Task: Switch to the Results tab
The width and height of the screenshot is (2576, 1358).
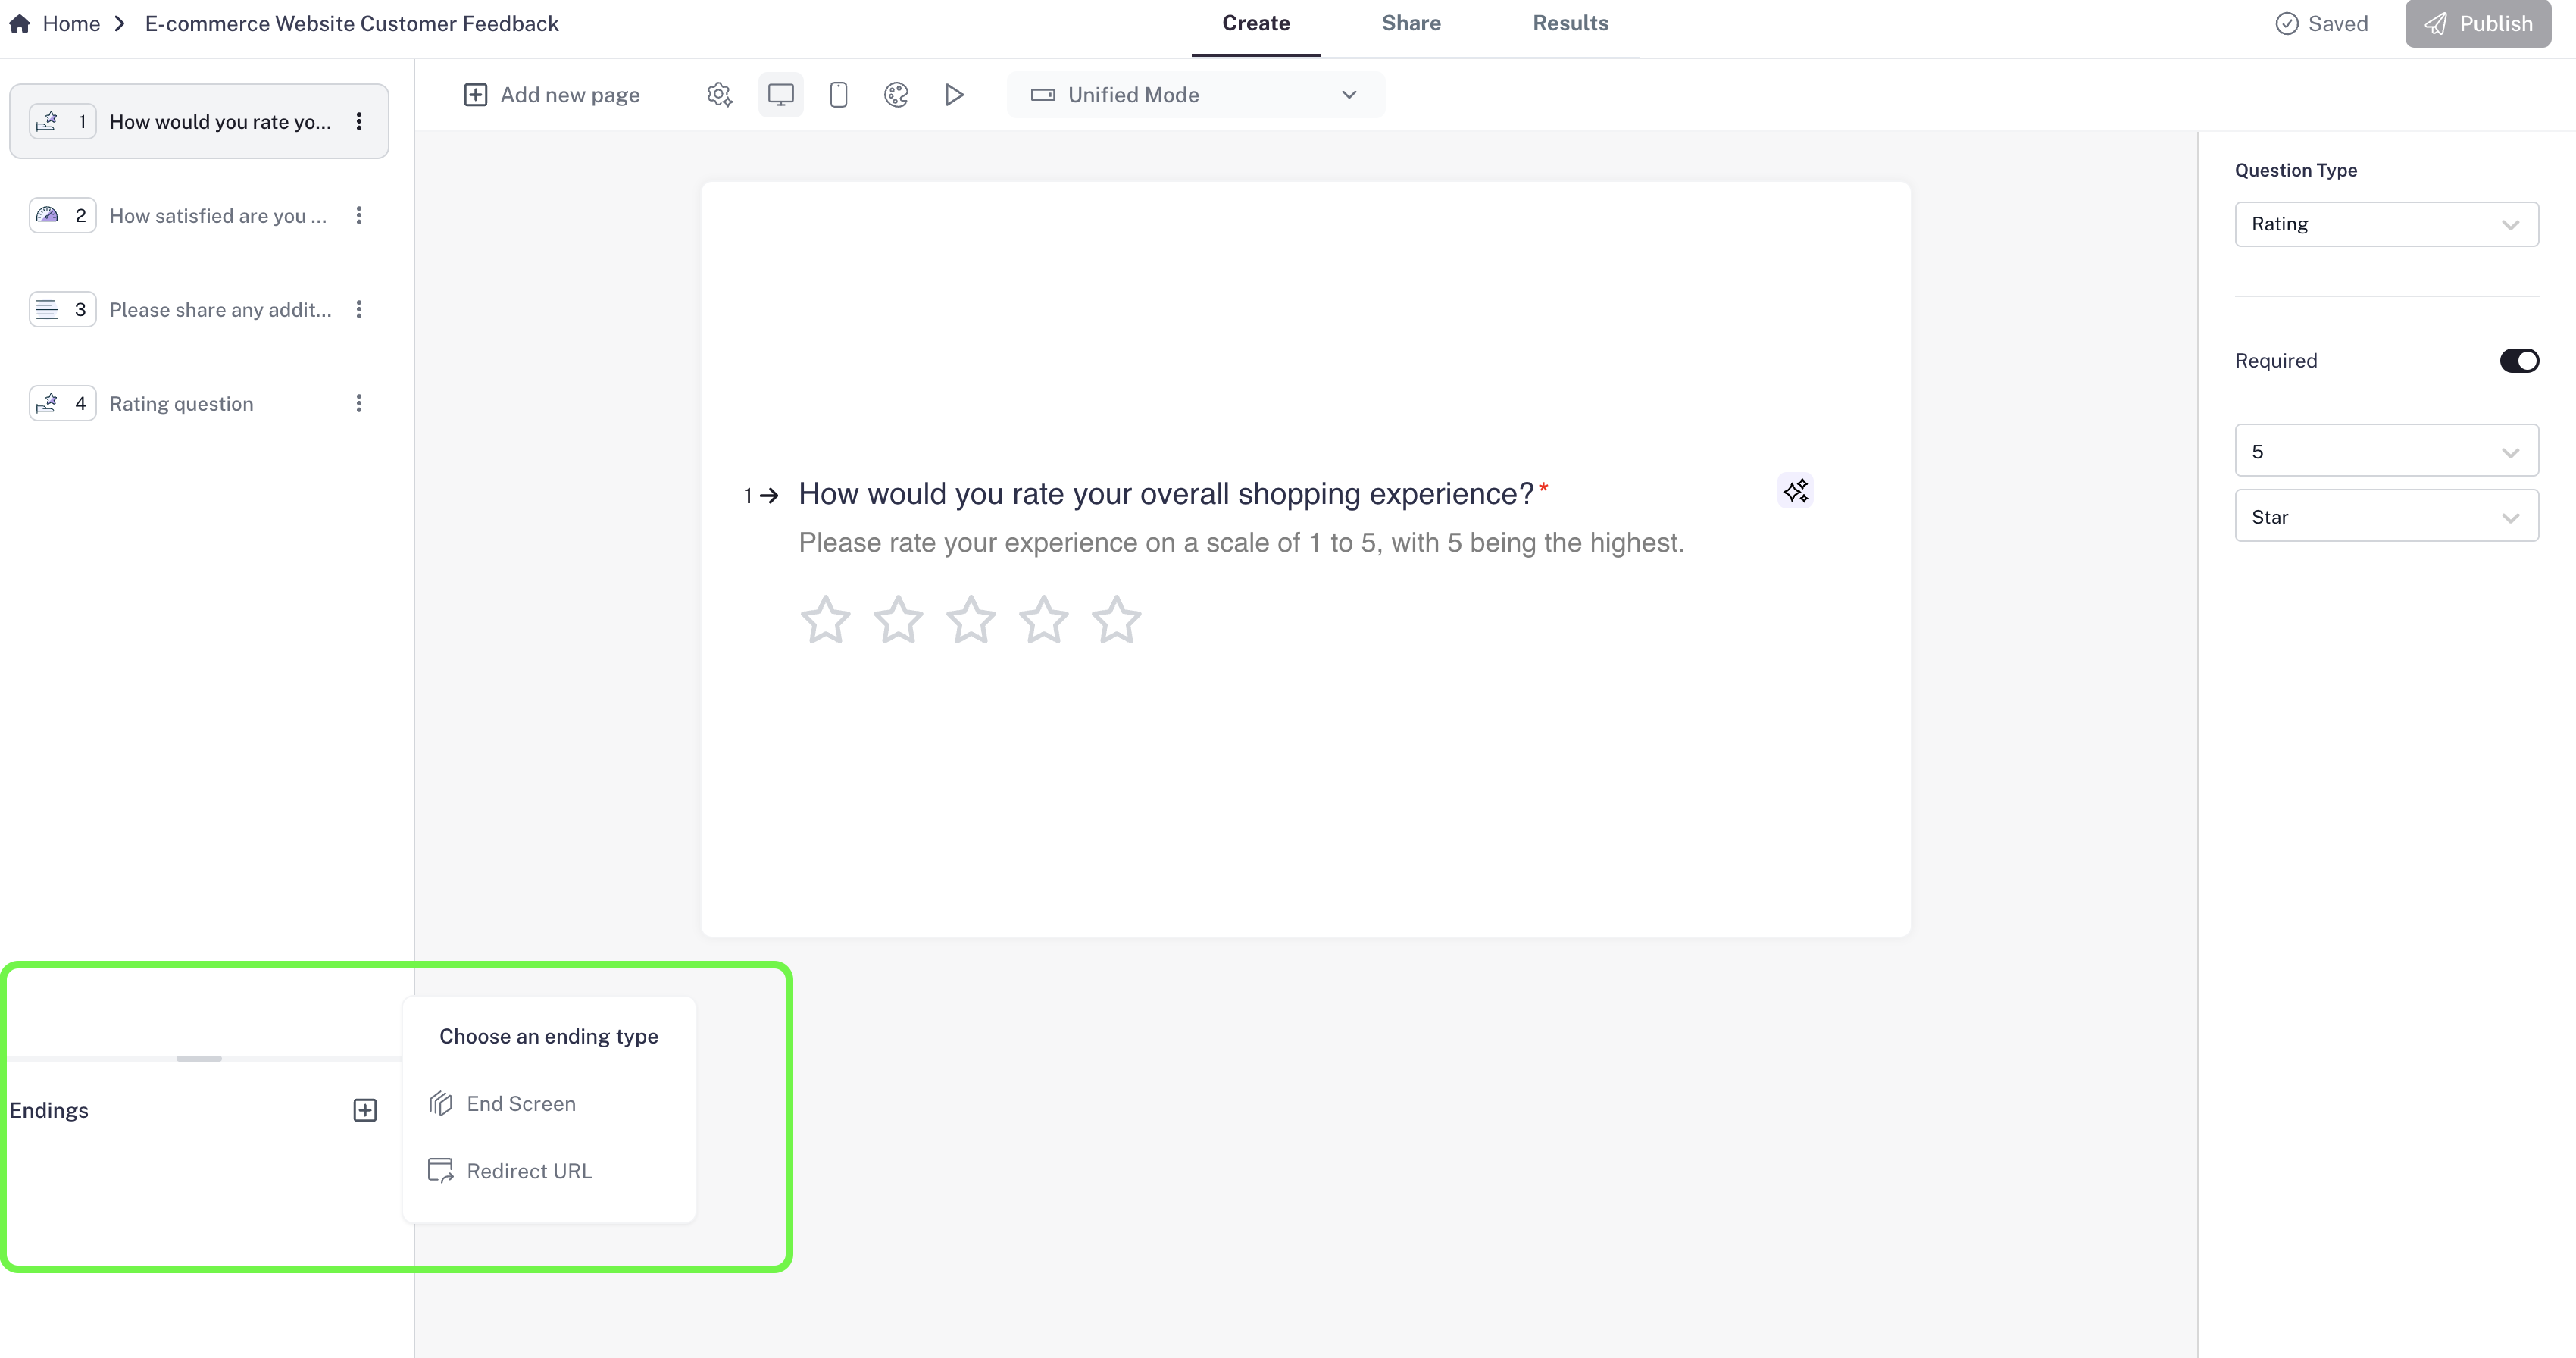Action: [x=1570, y=24]
